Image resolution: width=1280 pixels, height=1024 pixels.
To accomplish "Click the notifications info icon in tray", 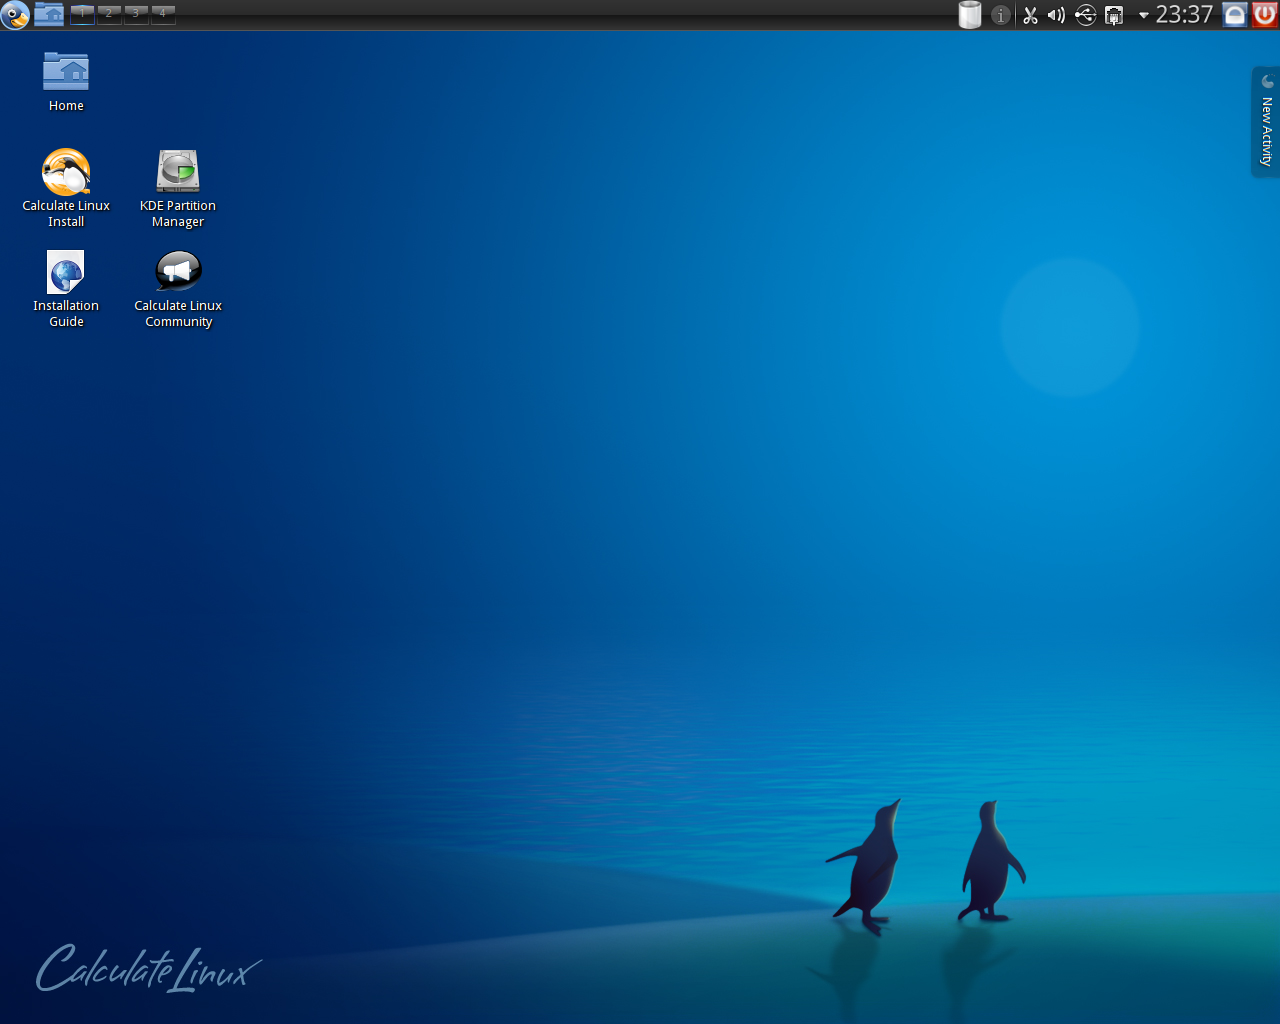I will [1000, 15].
